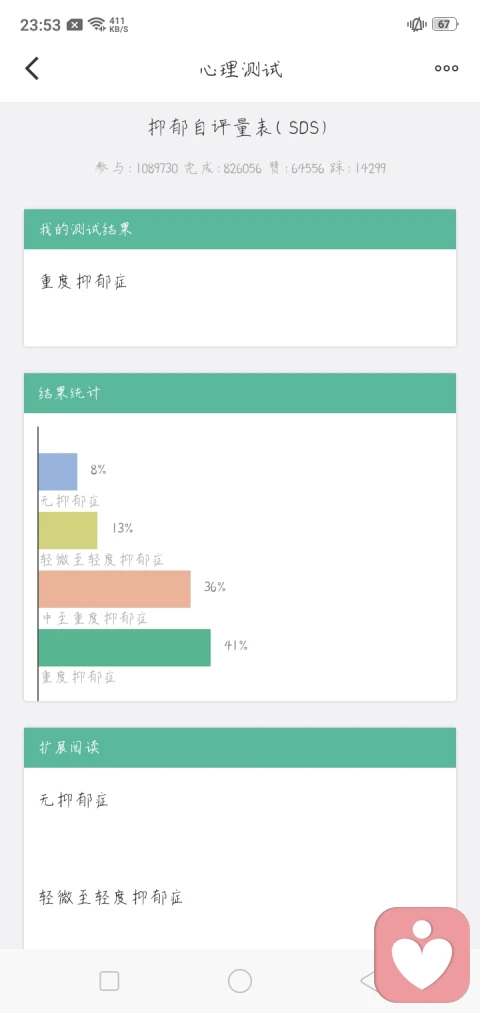Tap the 结果统计 section header
The image size is (480, 1013).
[240, 393]
